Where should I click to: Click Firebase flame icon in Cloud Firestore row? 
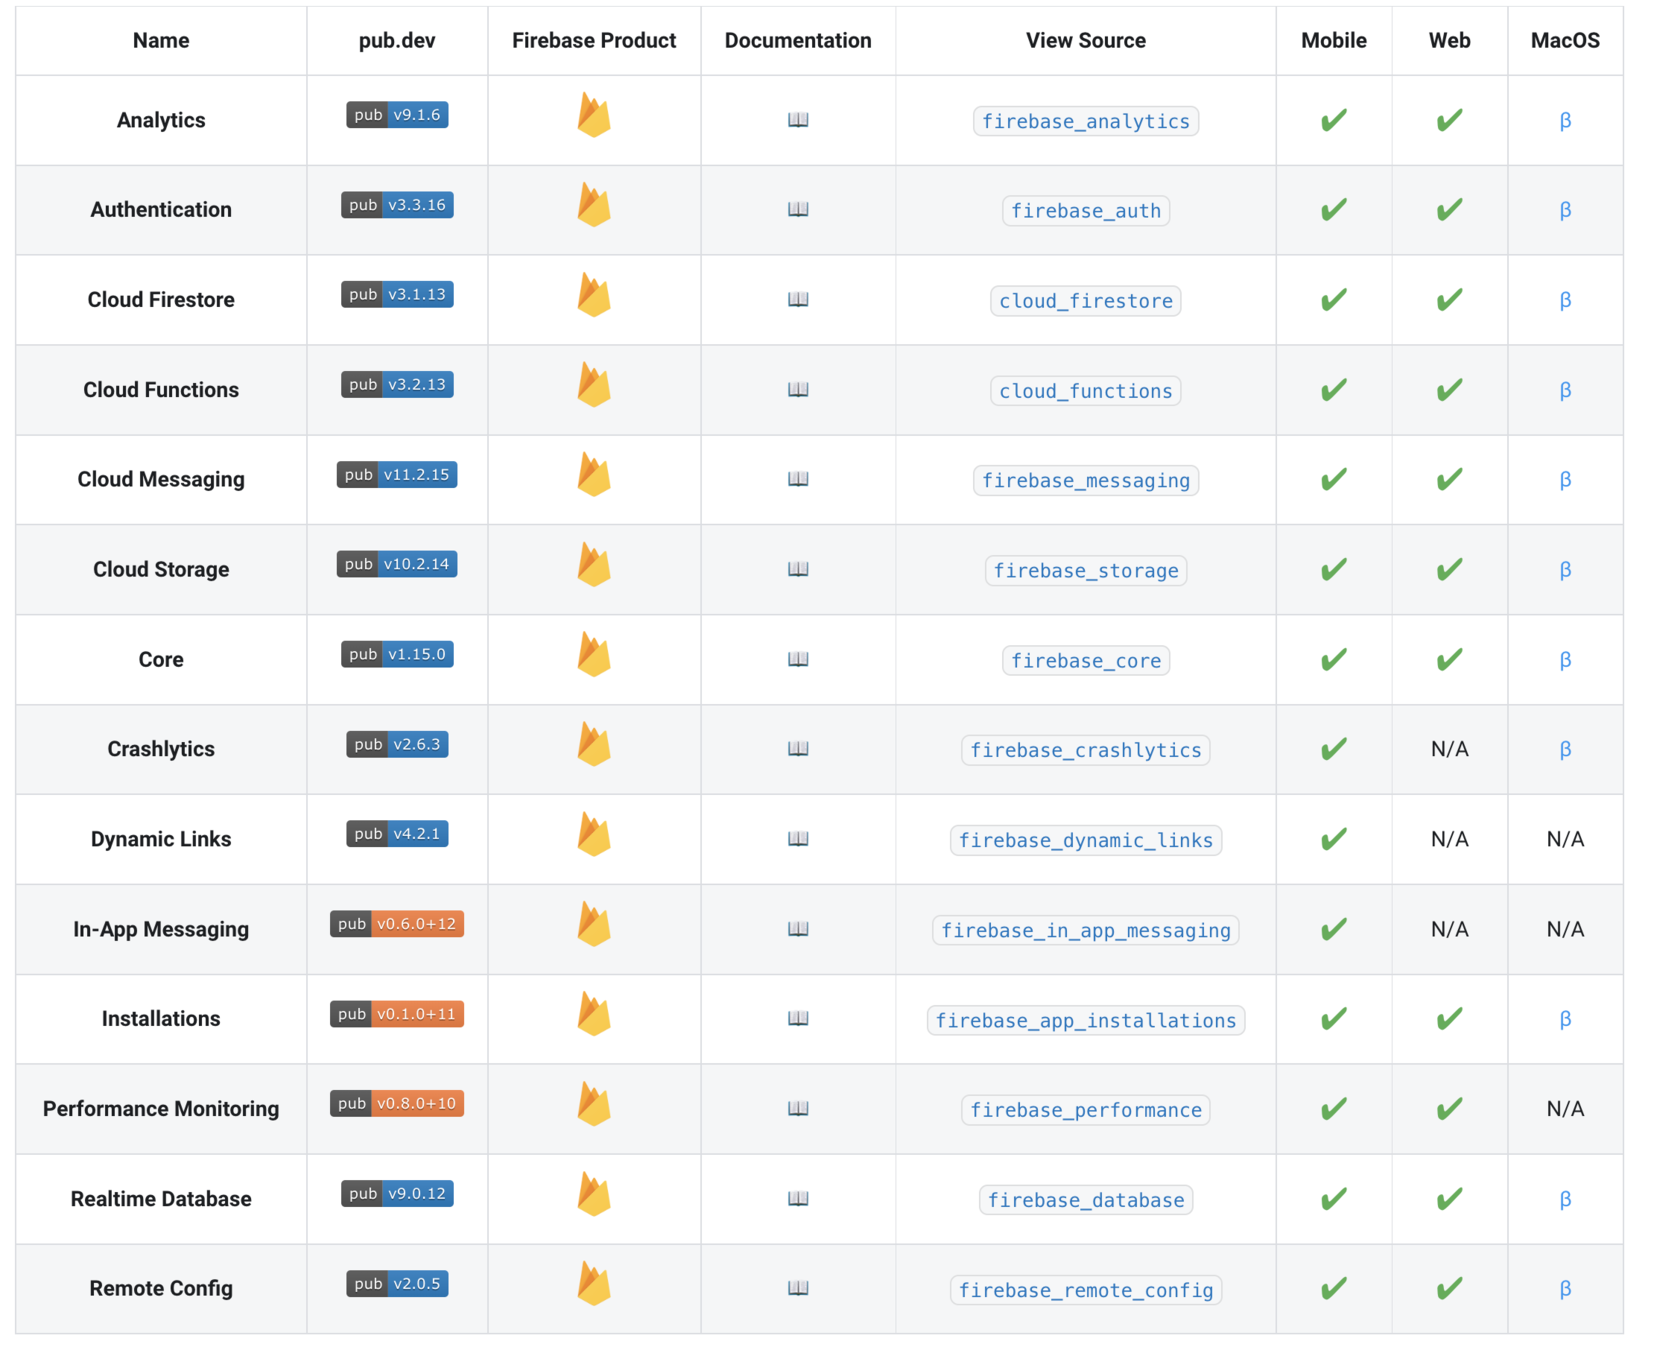(x=594, y=295)
